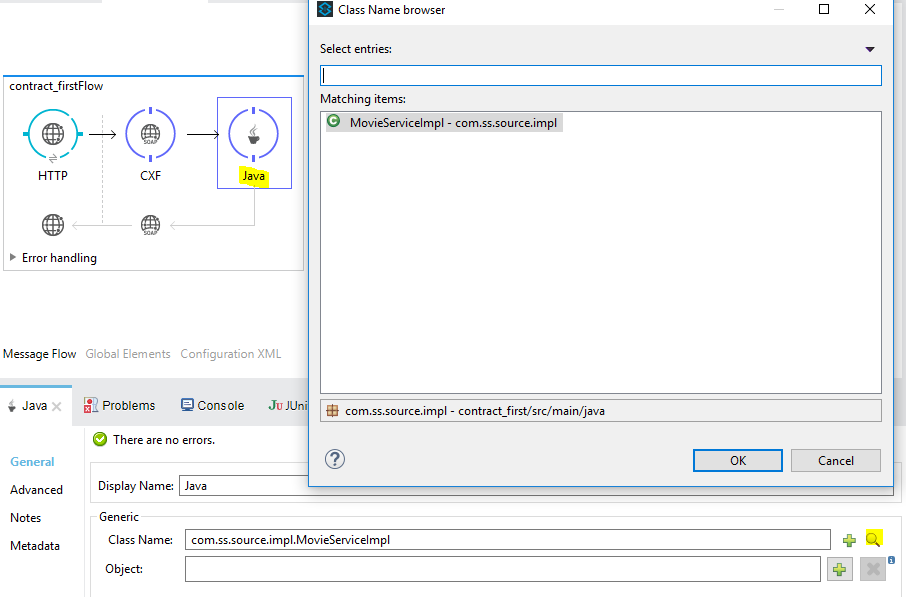Open the JUnit tab

(x=288, y=405)
